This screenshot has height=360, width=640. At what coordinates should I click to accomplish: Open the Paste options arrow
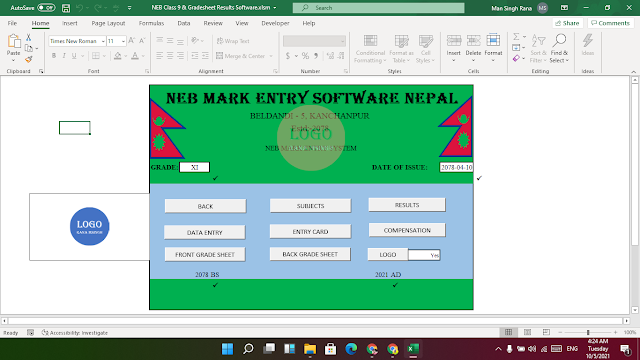tap(13, 60)
